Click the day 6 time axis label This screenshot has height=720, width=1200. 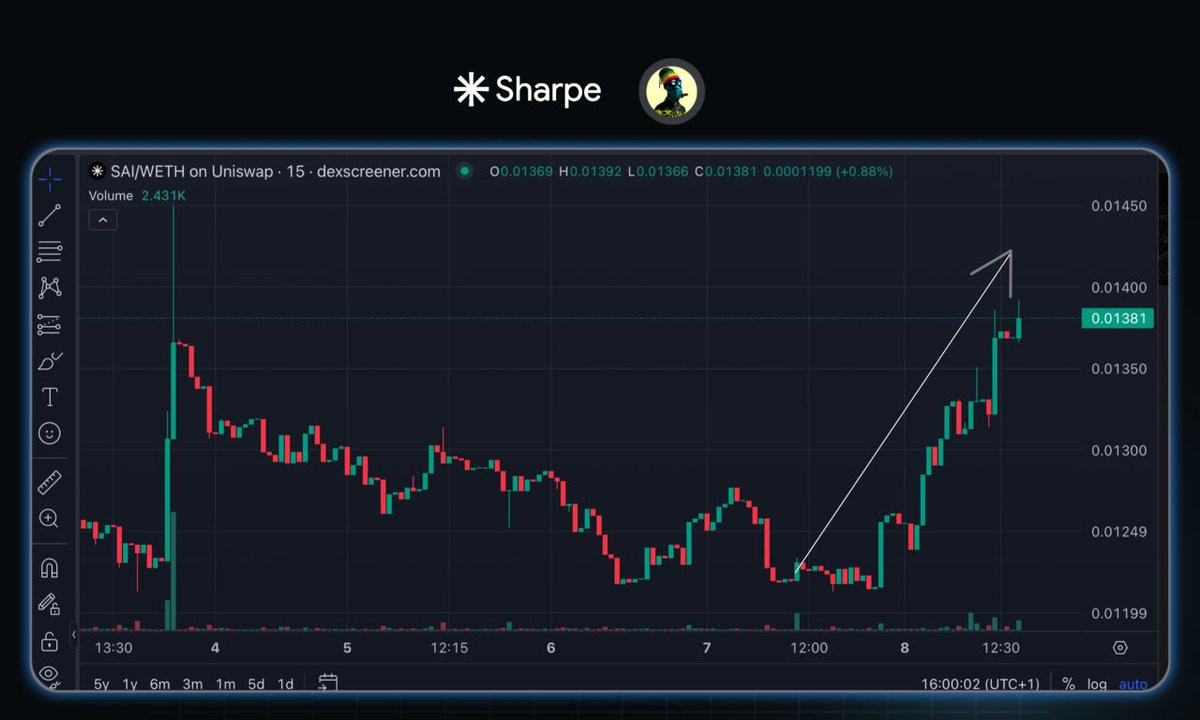coord(551,648)
